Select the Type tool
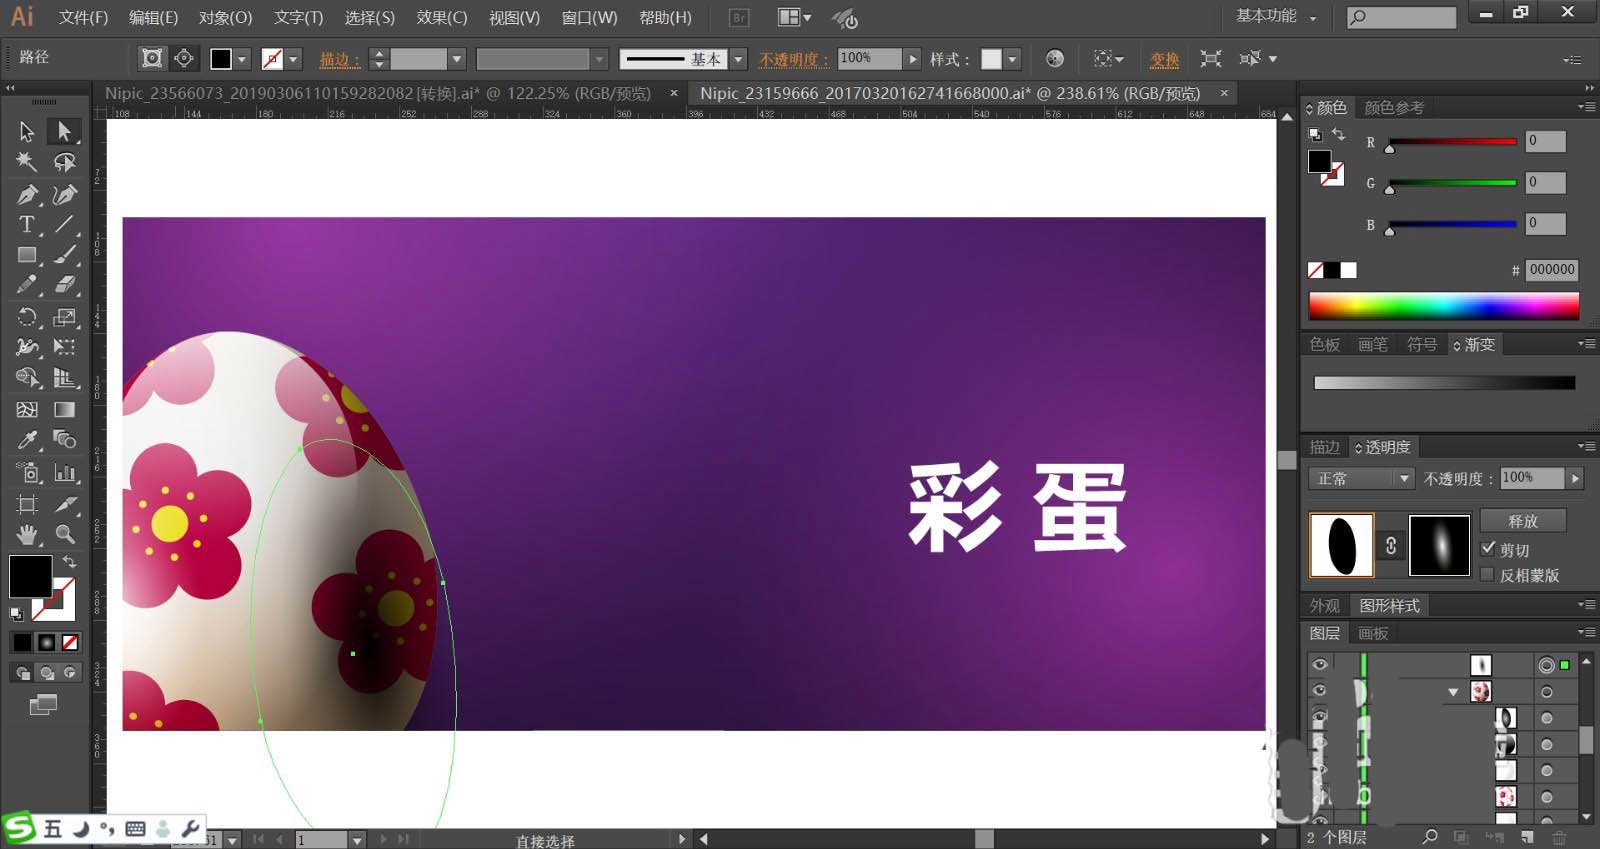 point(27,225)
